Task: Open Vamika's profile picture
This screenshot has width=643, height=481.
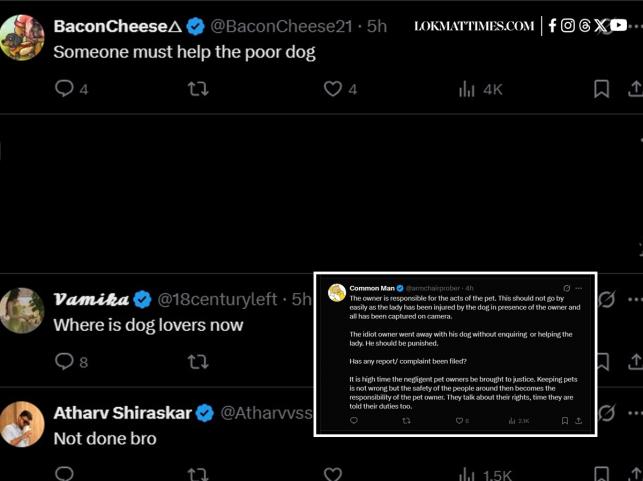Action: pyautogui.click(x=22, y=310)
